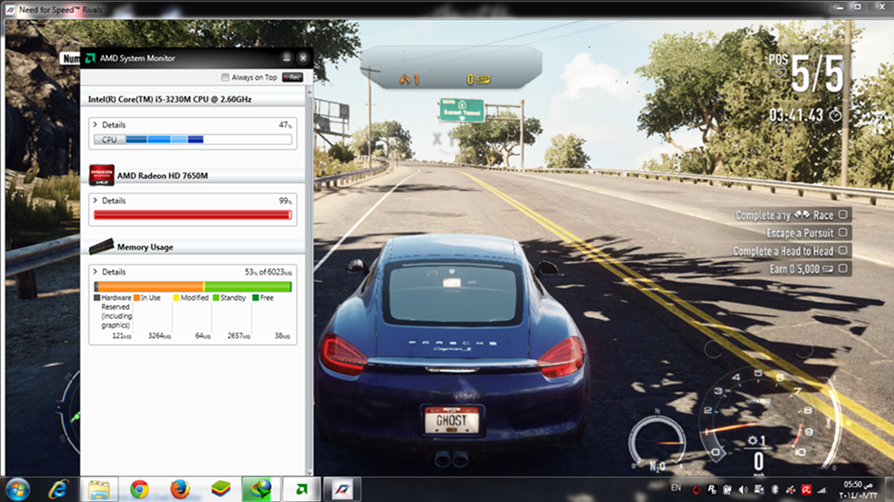Open Google Chrome from the taskbar
The image size is (894, 502).
139,489
